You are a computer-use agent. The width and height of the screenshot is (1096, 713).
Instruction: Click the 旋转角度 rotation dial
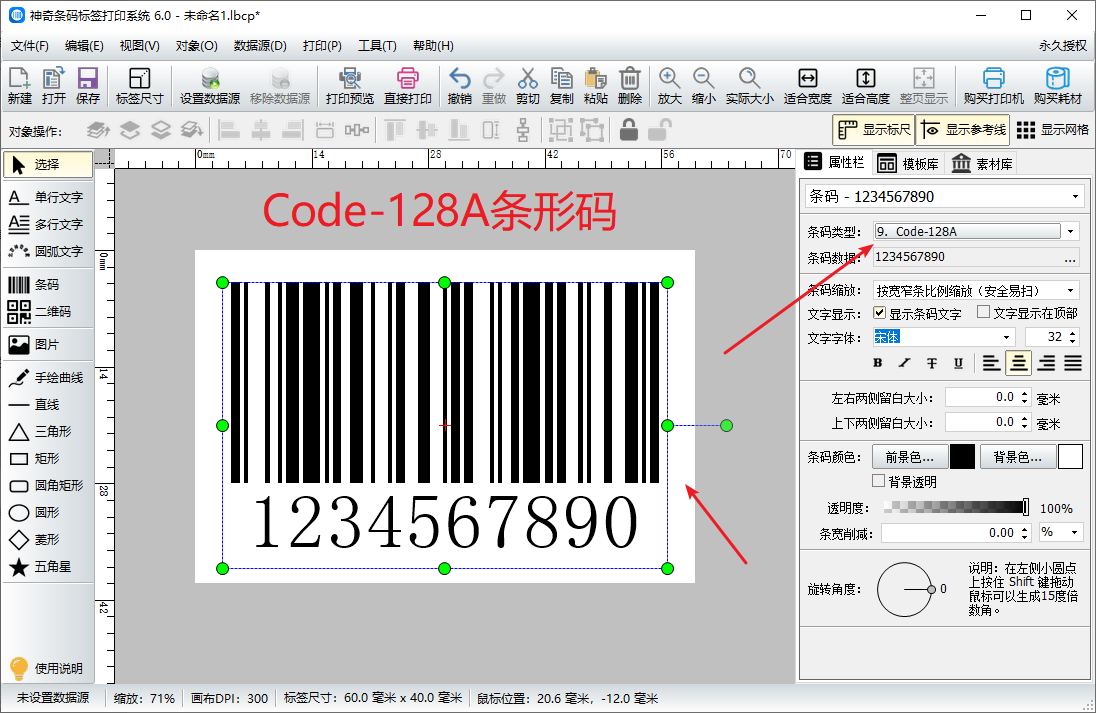pyautogui.click(x=904, y=589)
